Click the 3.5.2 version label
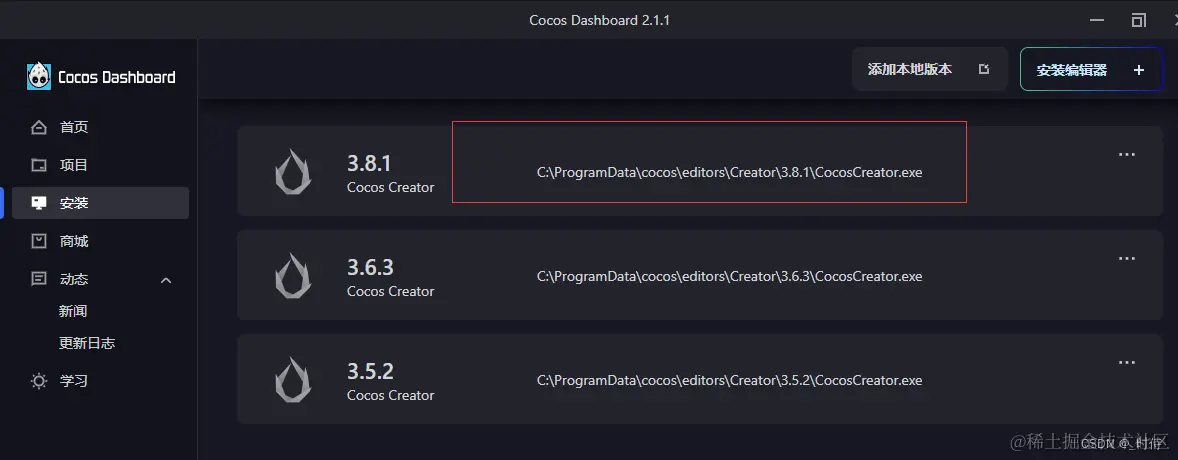1178x460 pixels. [x=370, y=371]
